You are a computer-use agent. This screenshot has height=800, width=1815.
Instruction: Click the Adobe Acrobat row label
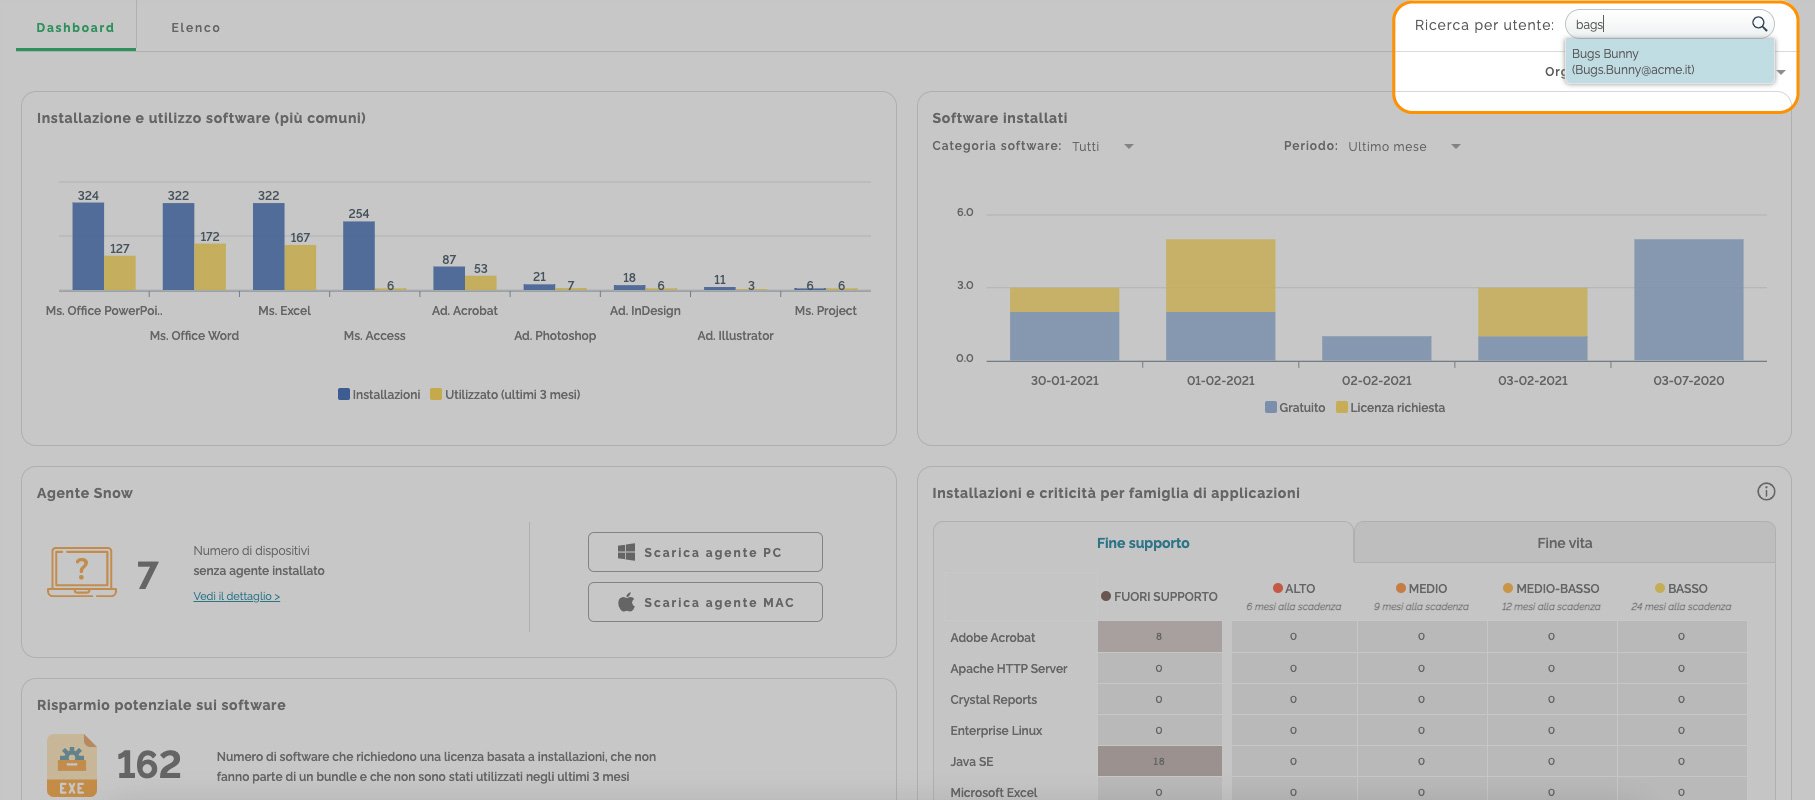992,638
